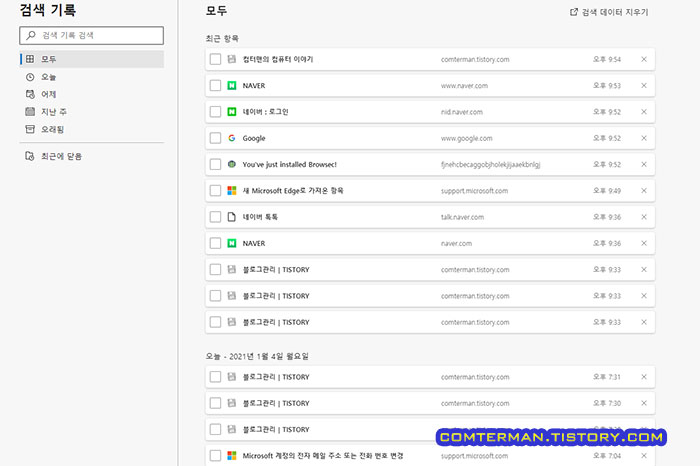This screenshot has height=466, width=700.
Task: Tick the checkbox of the www.naver.com row
Action: click(x=215, y=85)
